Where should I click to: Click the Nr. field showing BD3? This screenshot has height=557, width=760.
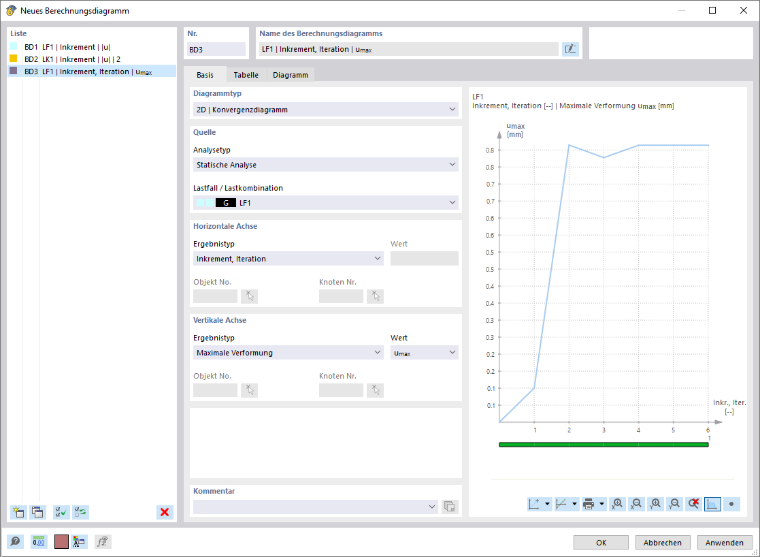217,49
